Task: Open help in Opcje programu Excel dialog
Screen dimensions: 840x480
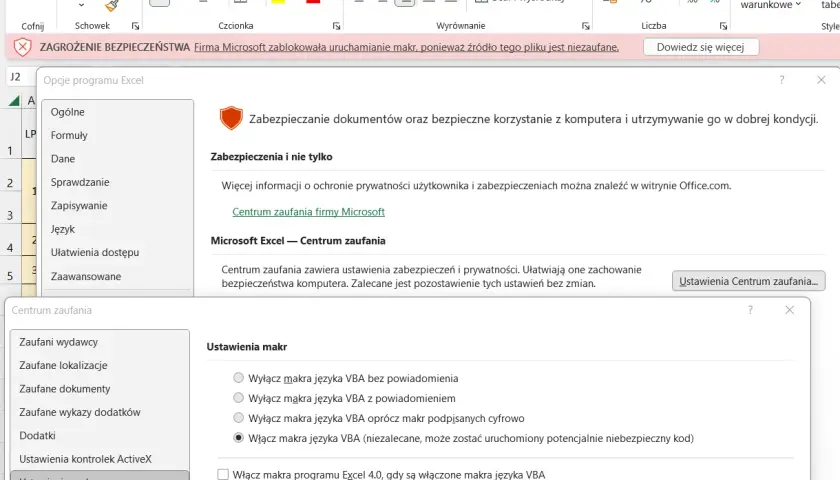Action: [782, 80]
